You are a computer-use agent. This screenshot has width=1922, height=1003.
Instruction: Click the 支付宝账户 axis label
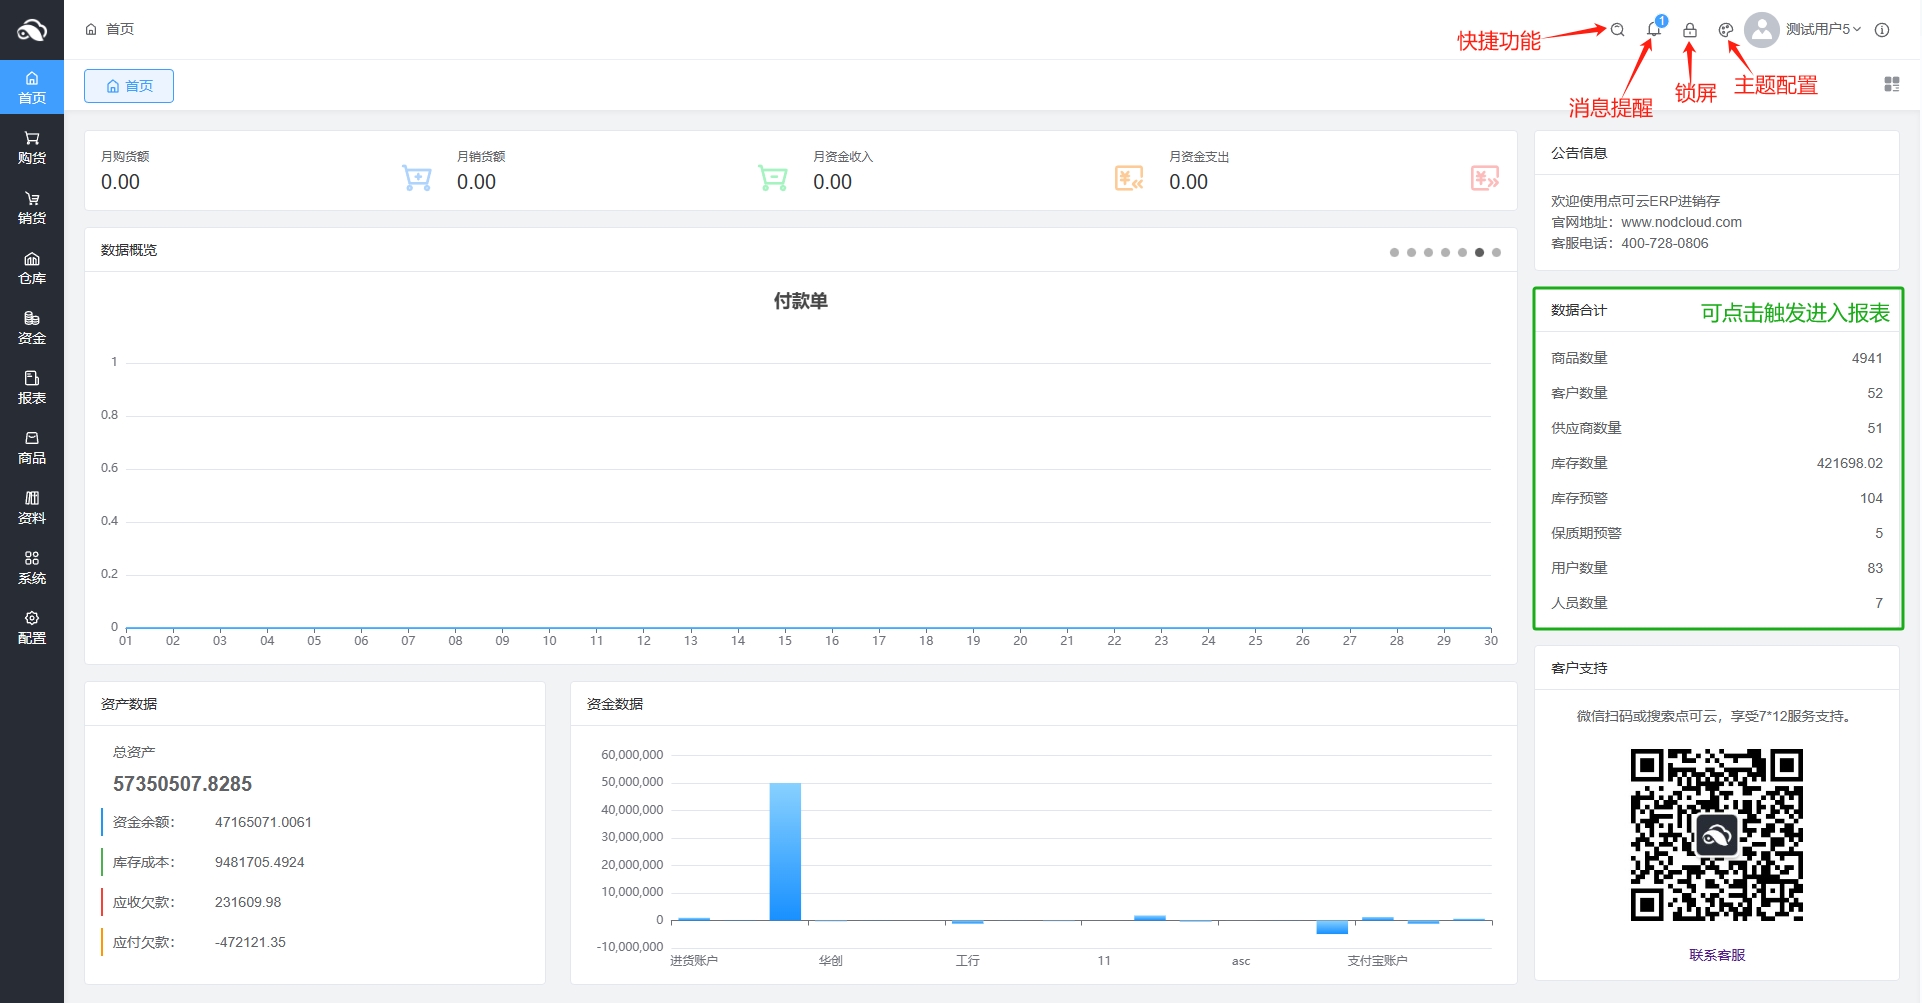pos(1377,961)
